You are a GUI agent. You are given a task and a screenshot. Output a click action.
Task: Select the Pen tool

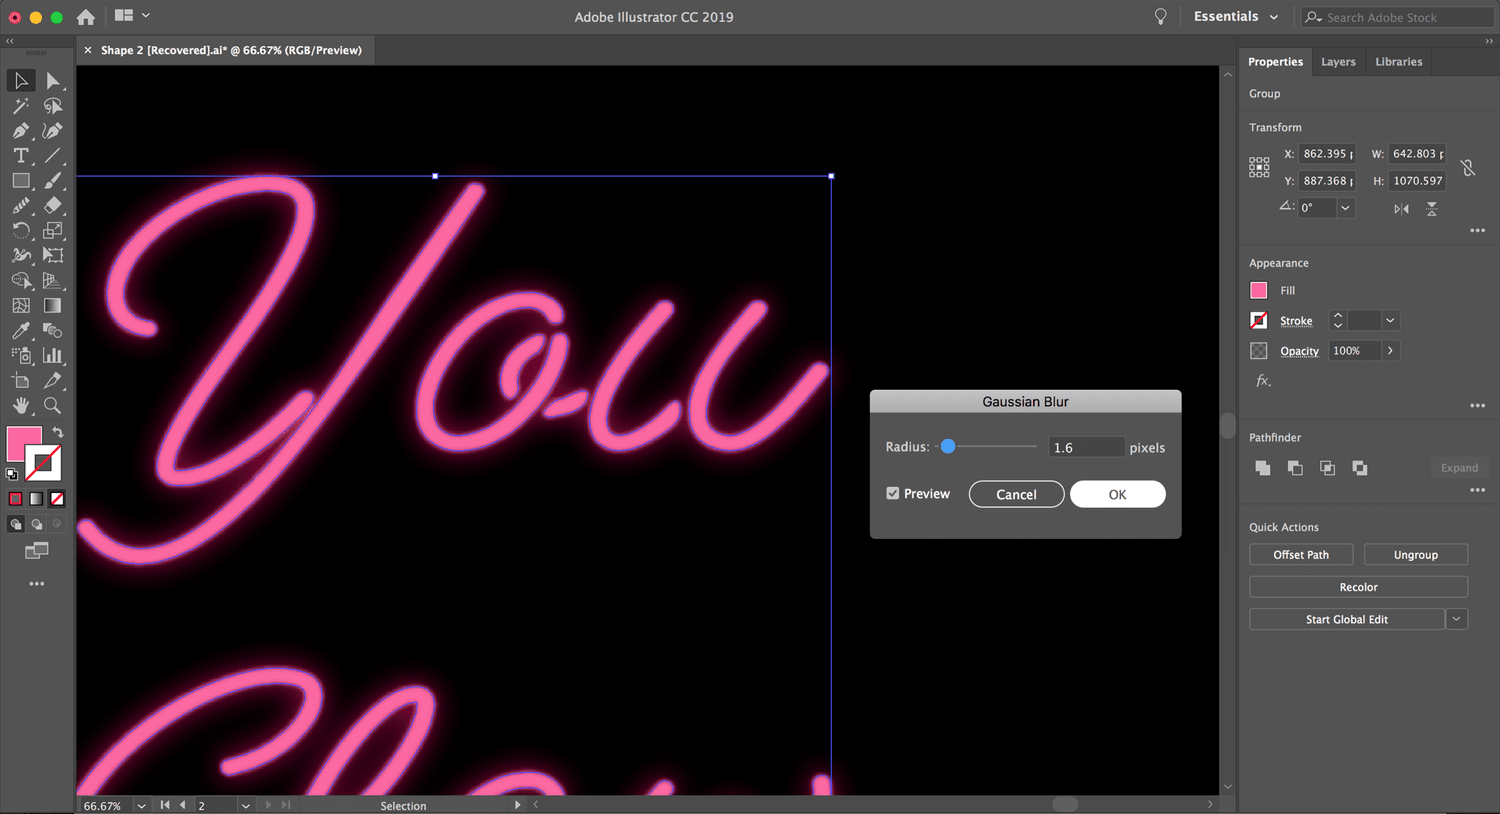[x=20, y=130]
